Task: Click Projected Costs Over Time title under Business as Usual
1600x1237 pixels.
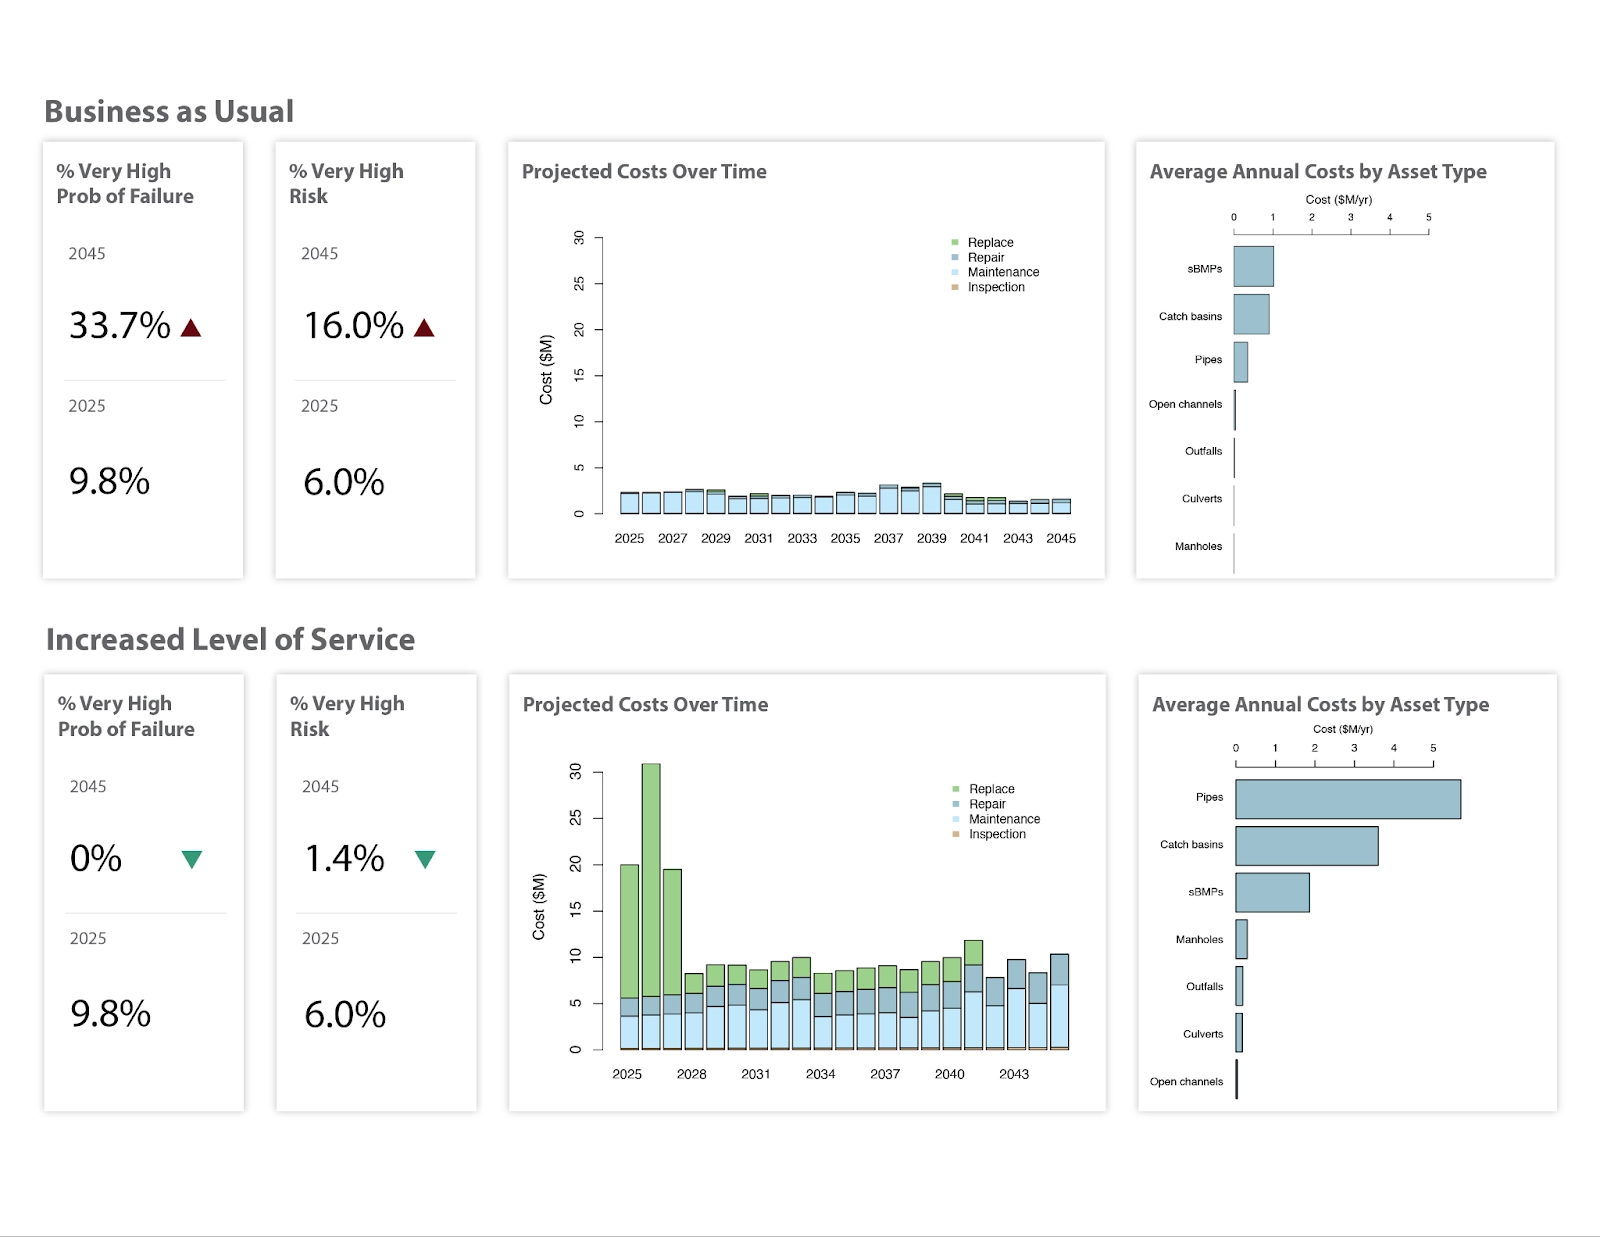Action: point(644,172)
